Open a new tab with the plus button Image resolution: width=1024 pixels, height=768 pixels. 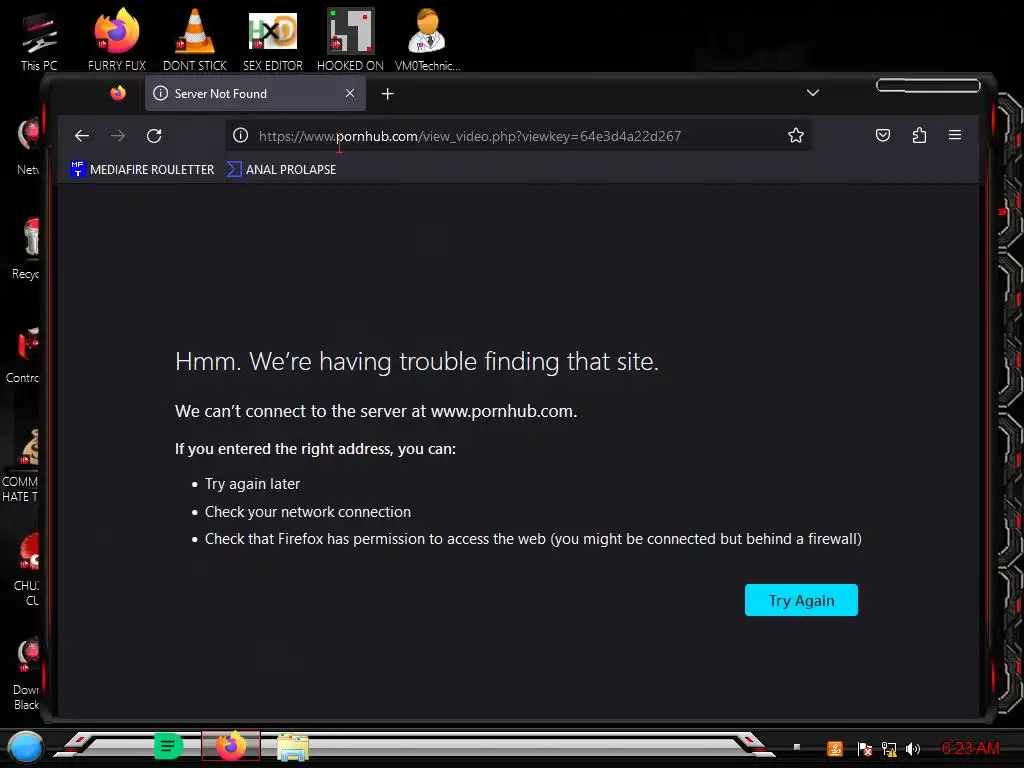click(387, 94)
